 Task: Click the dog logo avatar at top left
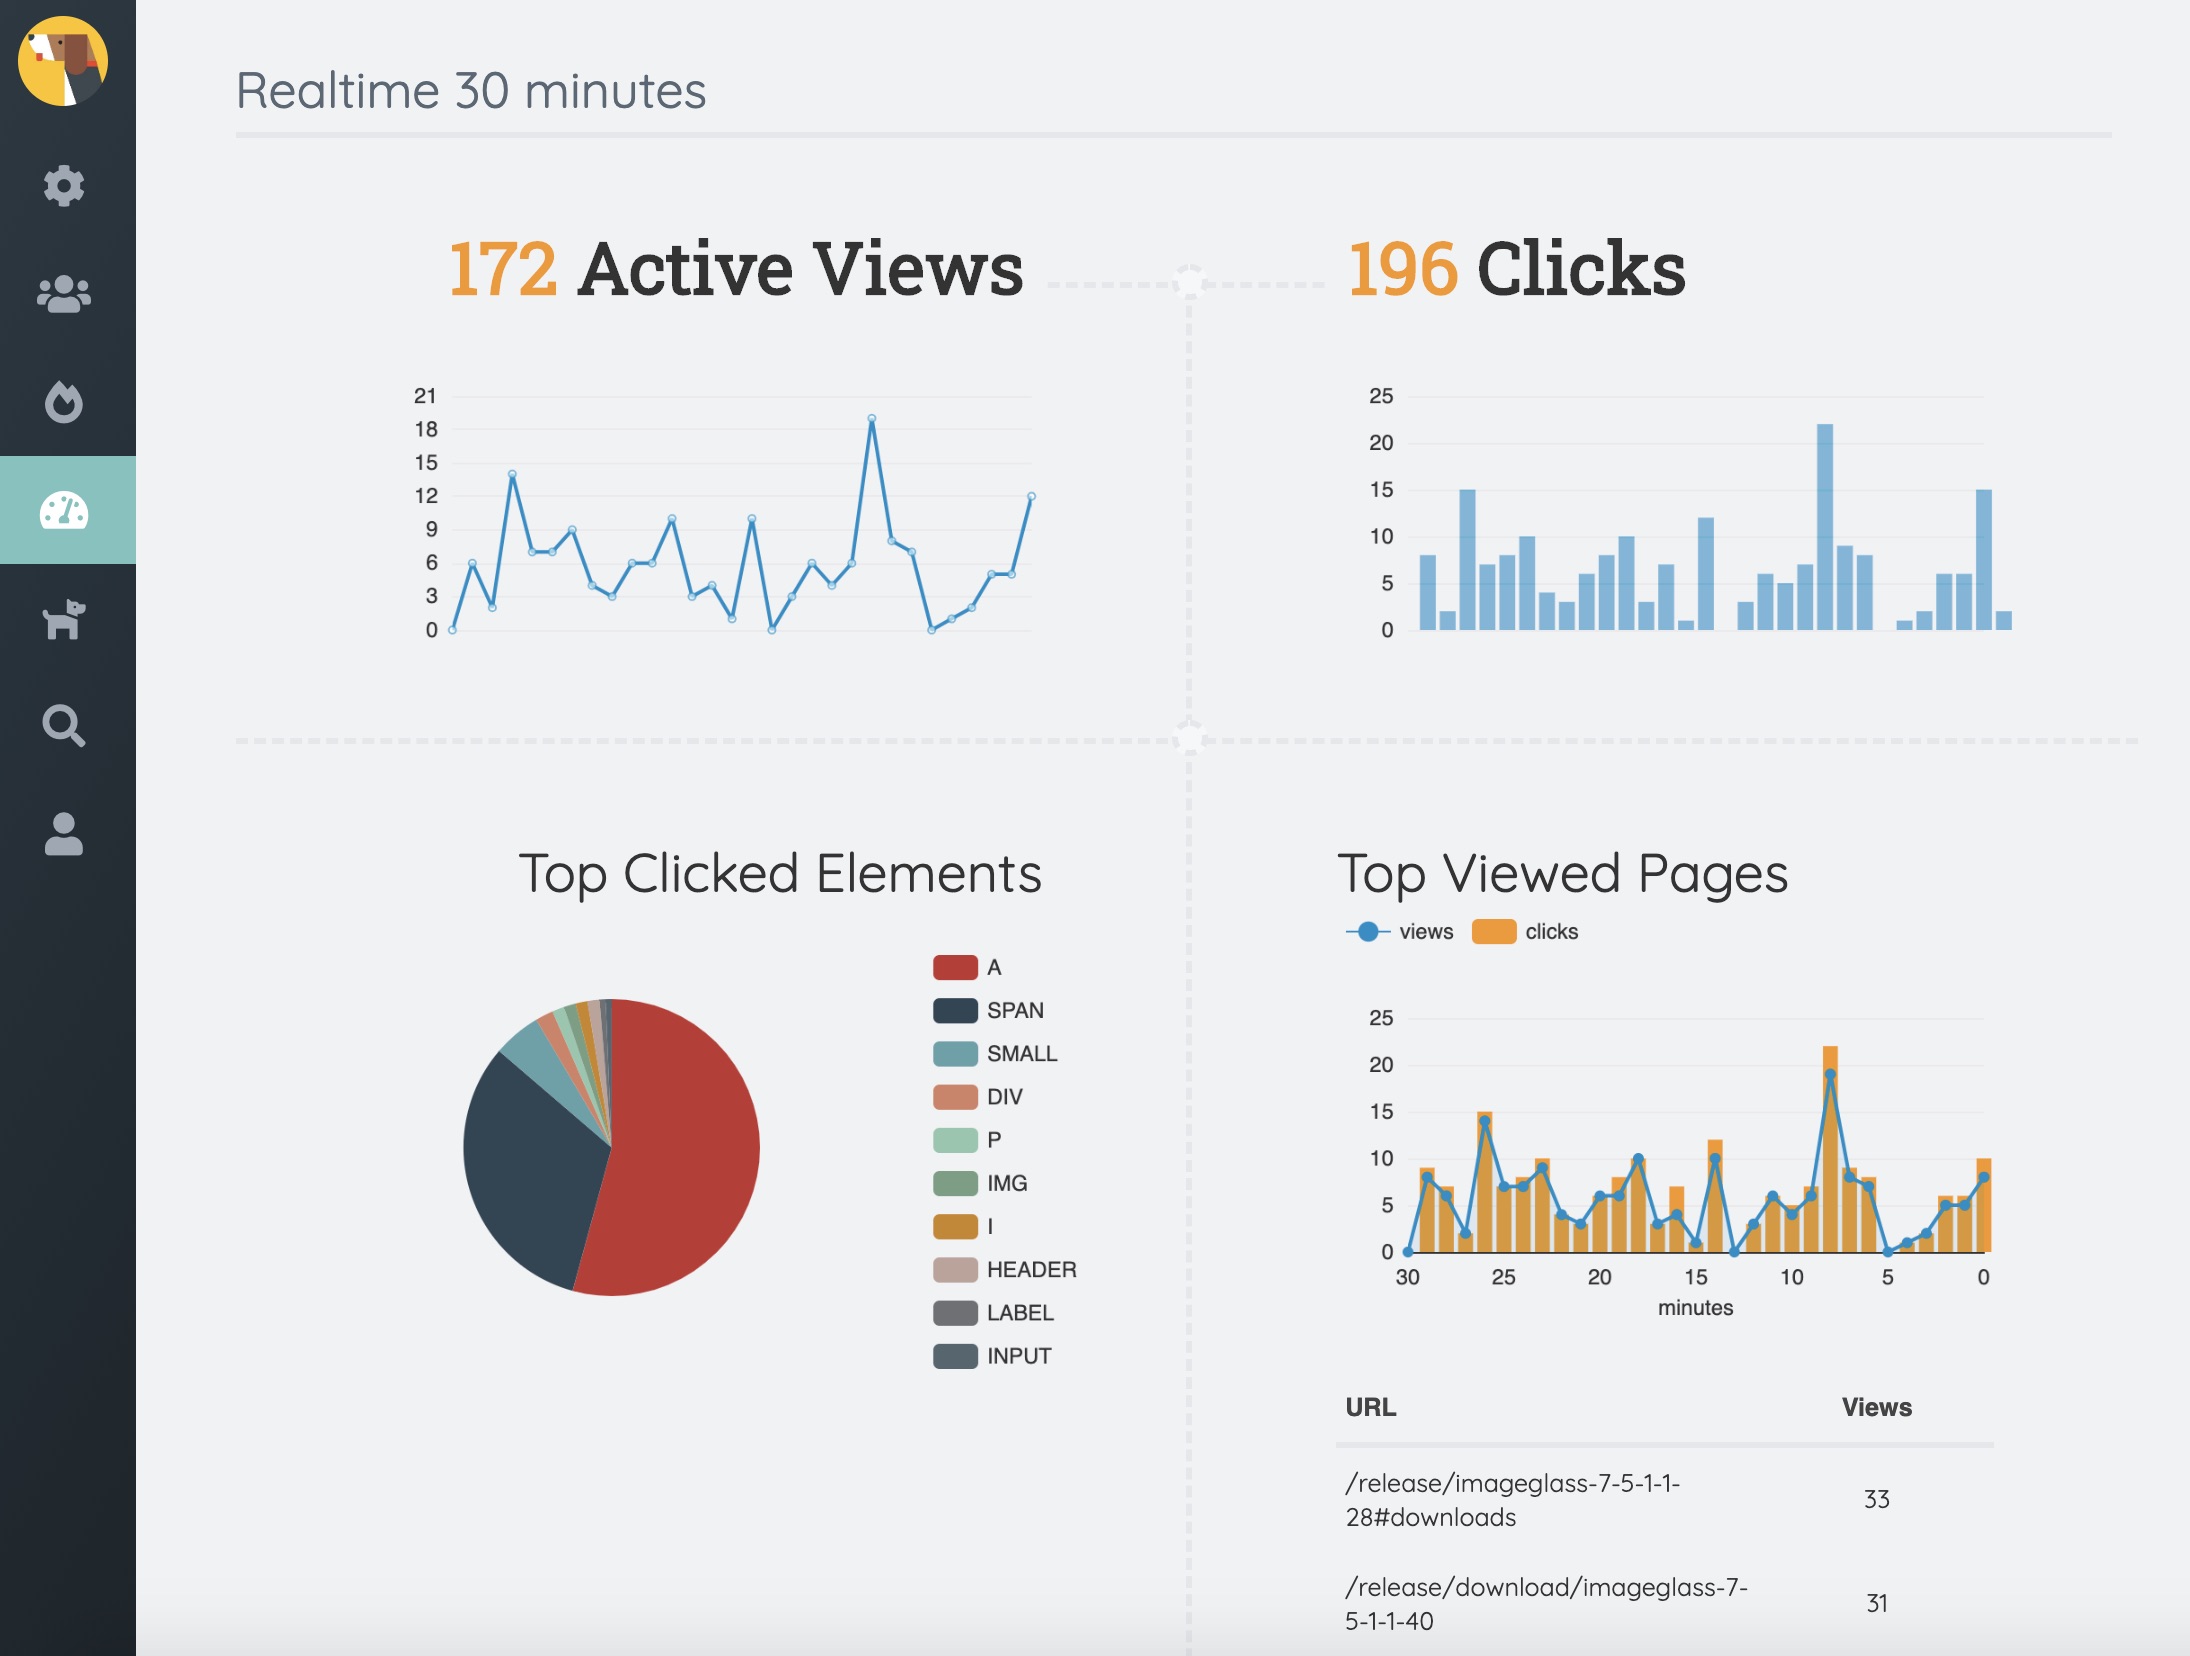point(65,61)
